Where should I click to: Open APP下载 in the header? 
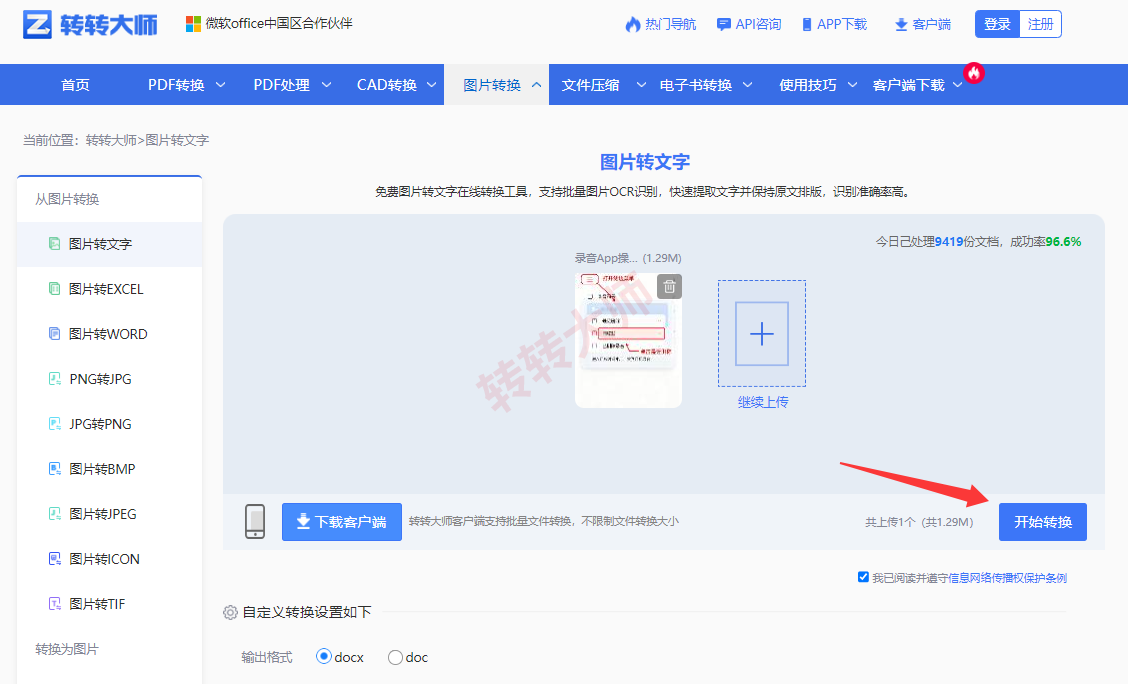pyautogui.click(x=842, y=24)
